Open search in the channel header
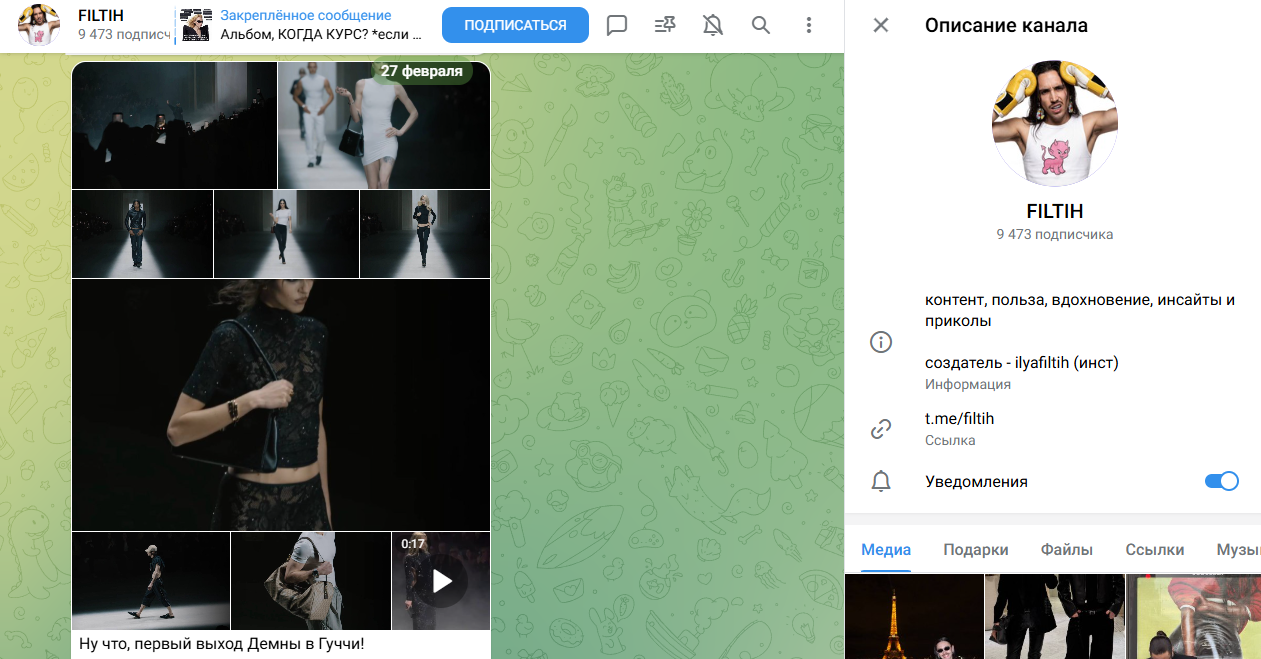This screenshot has width=1261, height=659. [x=761, y=25]
